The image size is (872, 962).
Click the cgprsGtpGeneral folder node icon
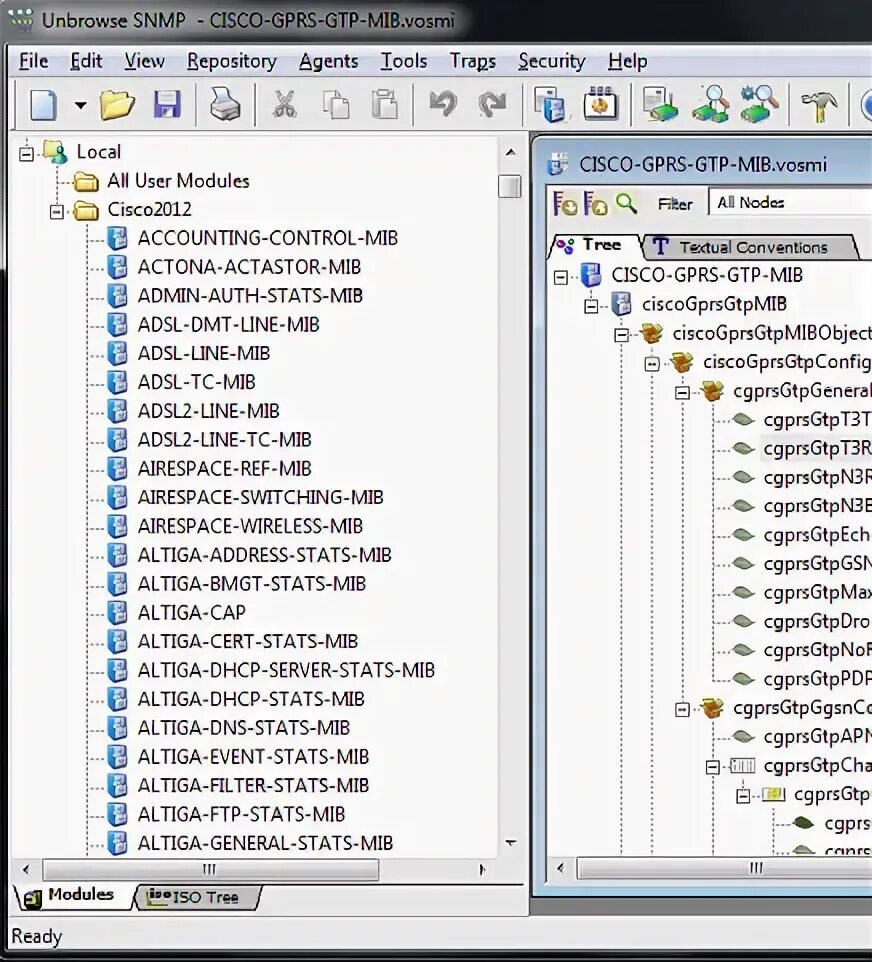click(712, 390)
